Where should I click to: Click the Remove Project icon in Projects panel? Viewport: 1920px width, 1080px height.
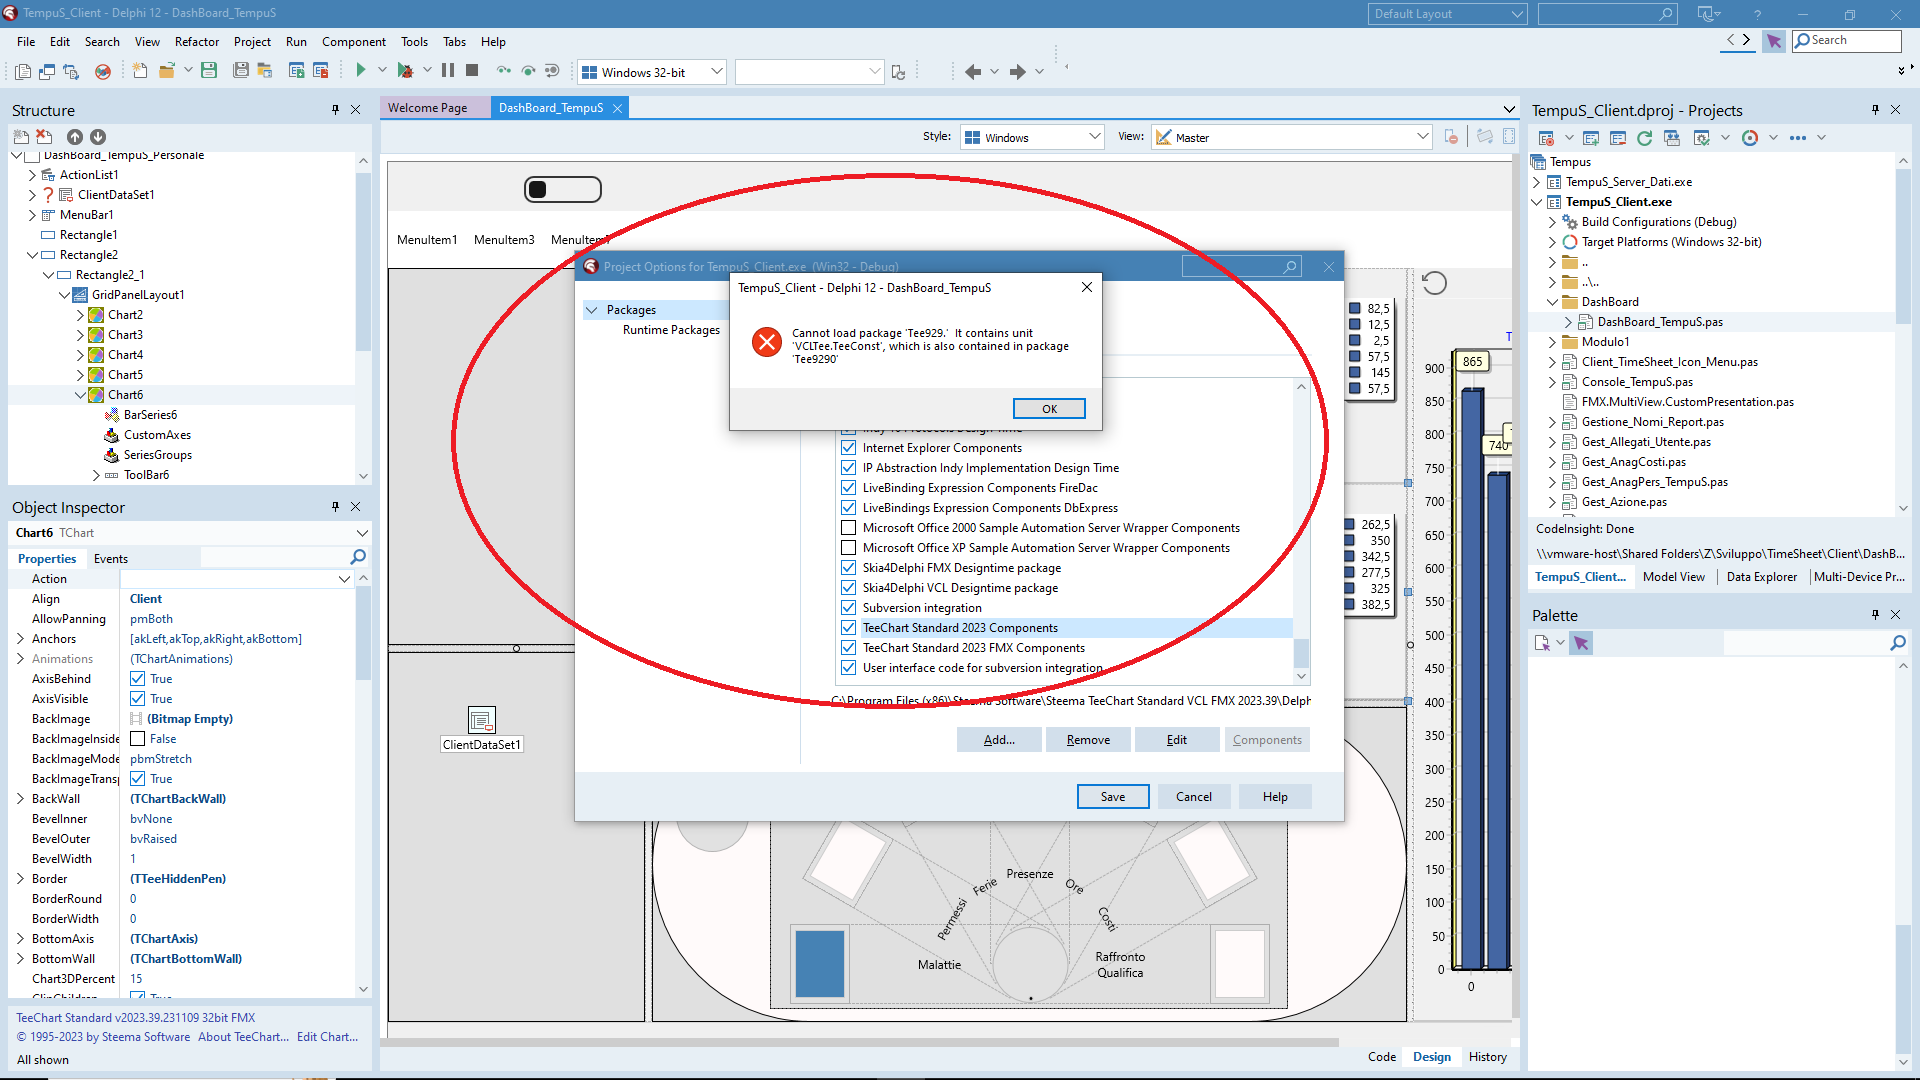[x=1618, y=138]
